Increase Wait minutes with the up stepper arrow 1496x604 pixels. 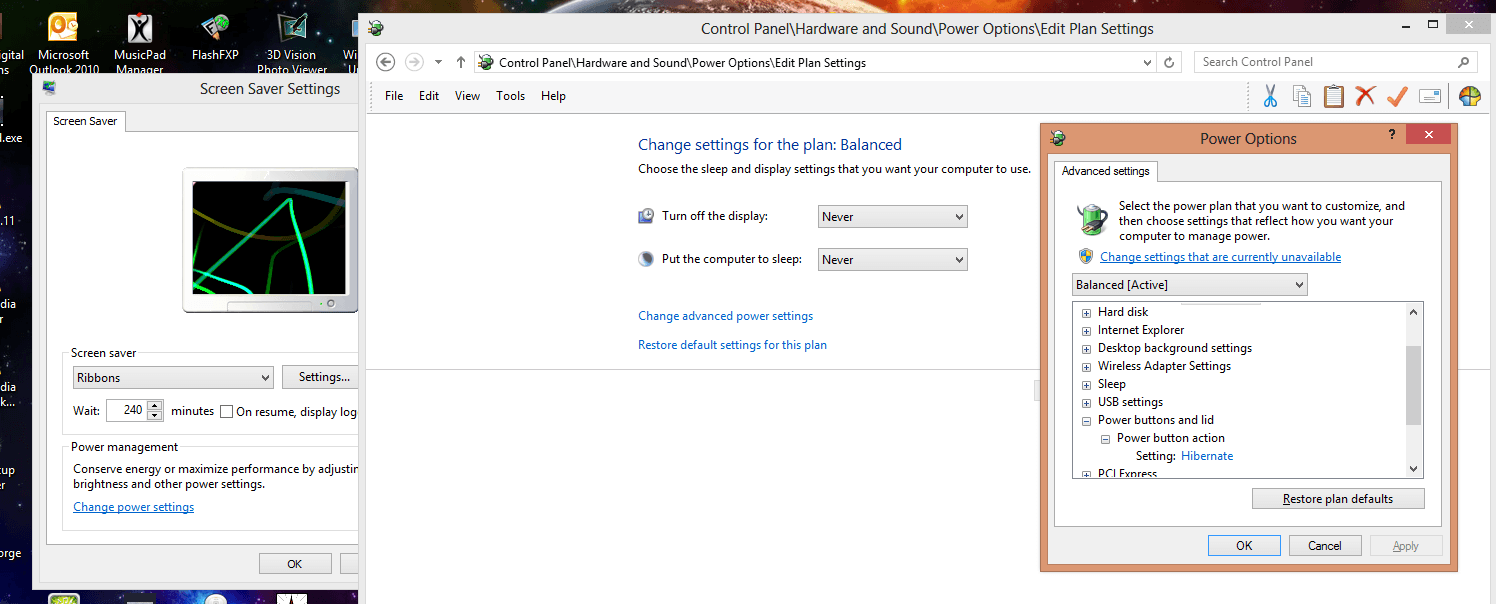pos(153,405)
